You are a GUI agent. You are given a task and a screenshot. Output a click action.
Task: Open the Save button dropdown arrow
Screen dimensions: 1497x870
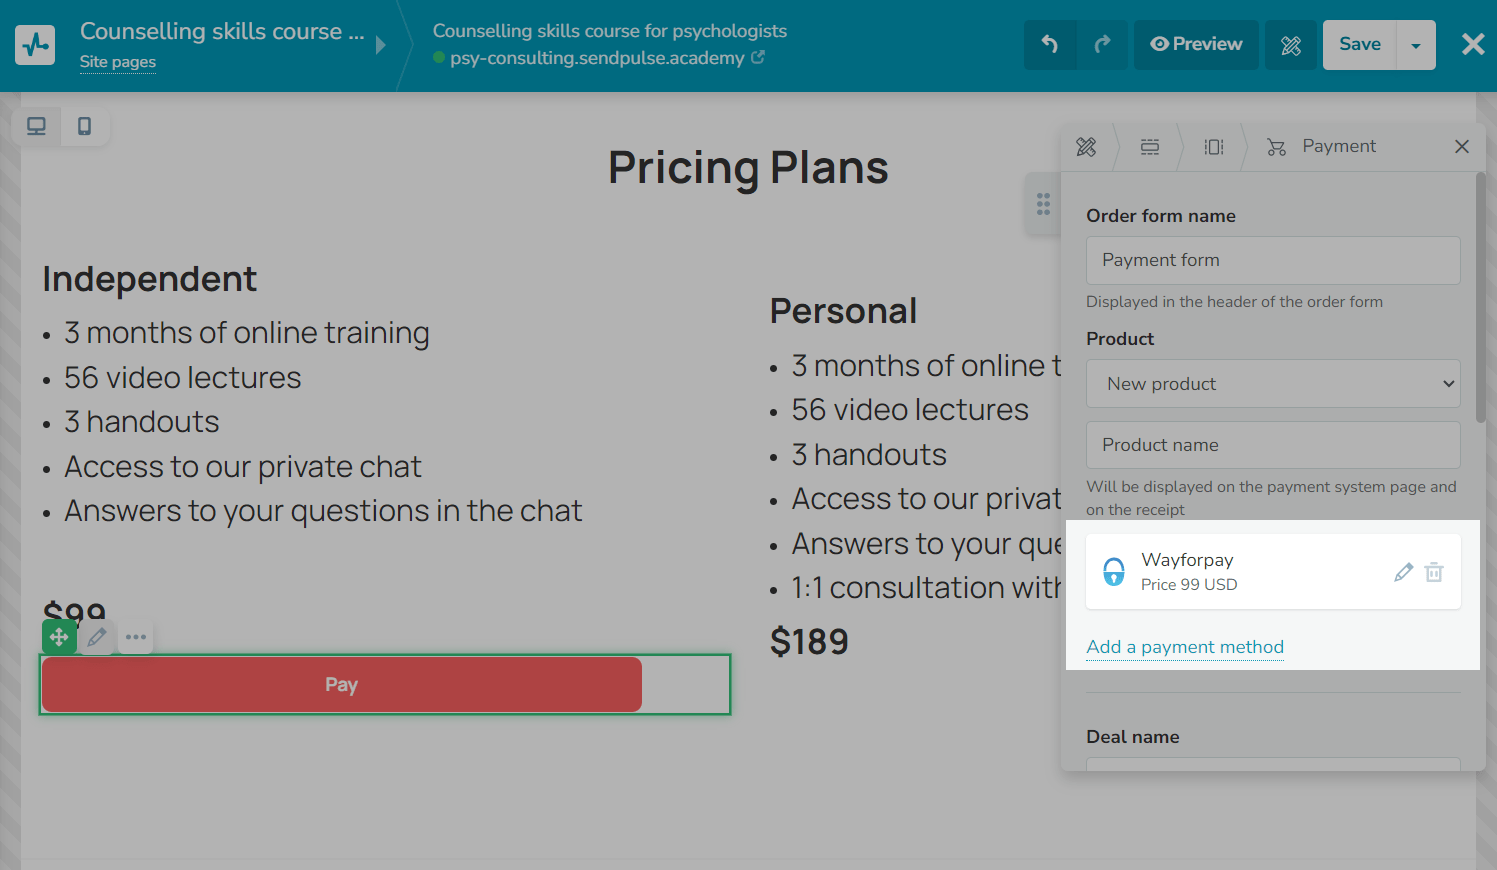pos(1416,45)
